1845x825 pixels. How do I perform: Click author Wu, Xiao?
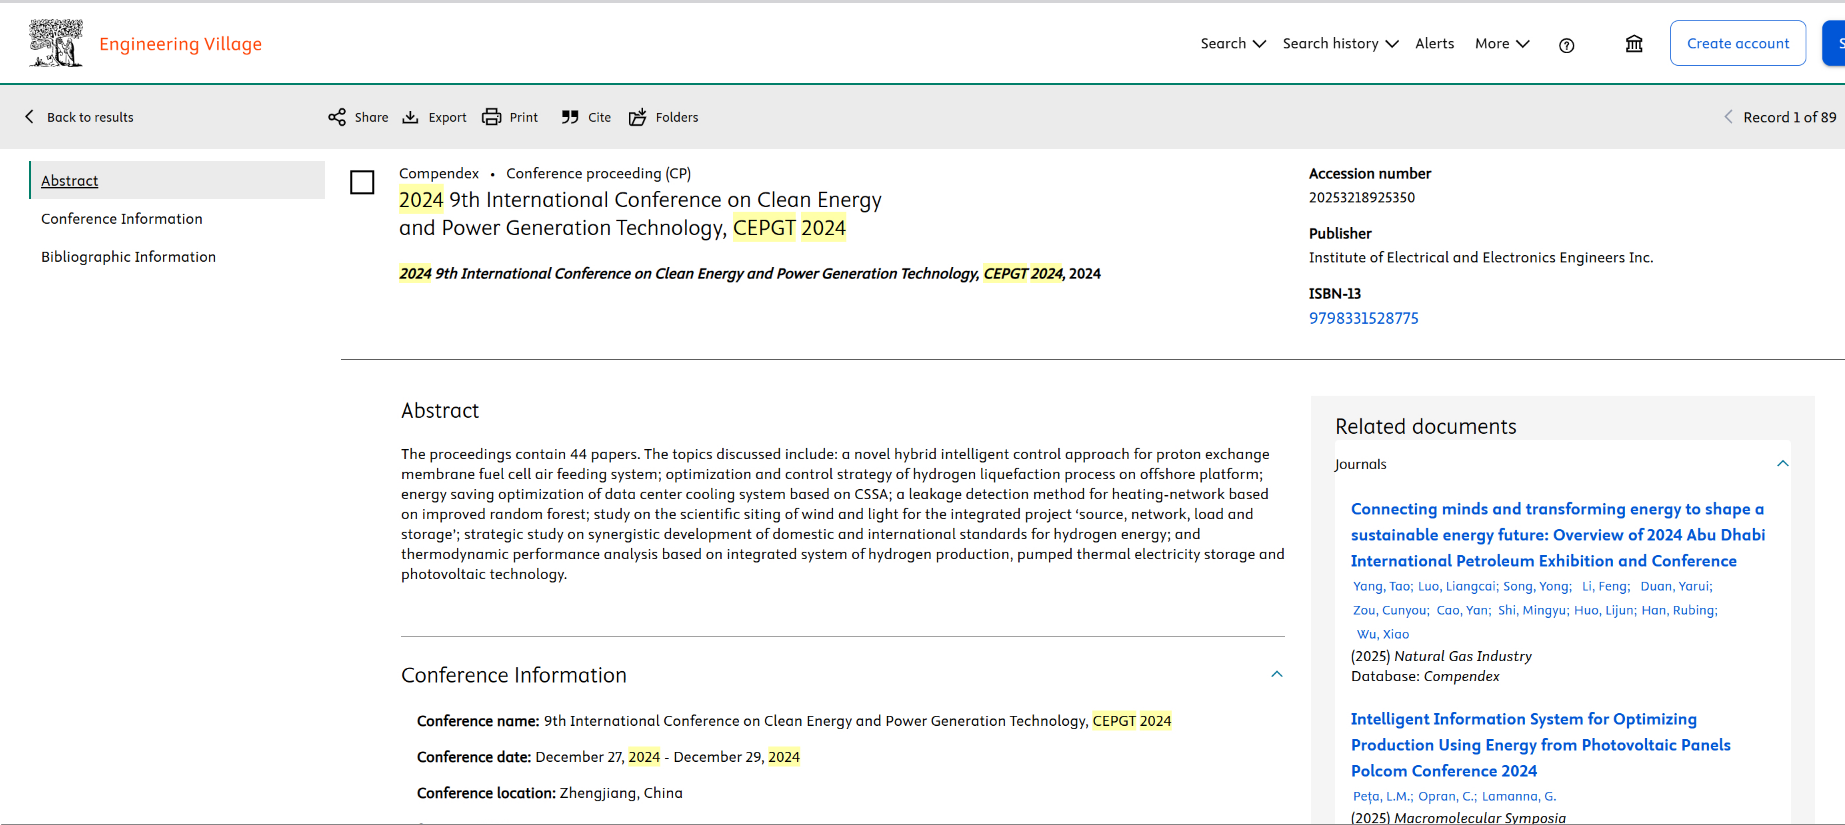pos(1383,634)
